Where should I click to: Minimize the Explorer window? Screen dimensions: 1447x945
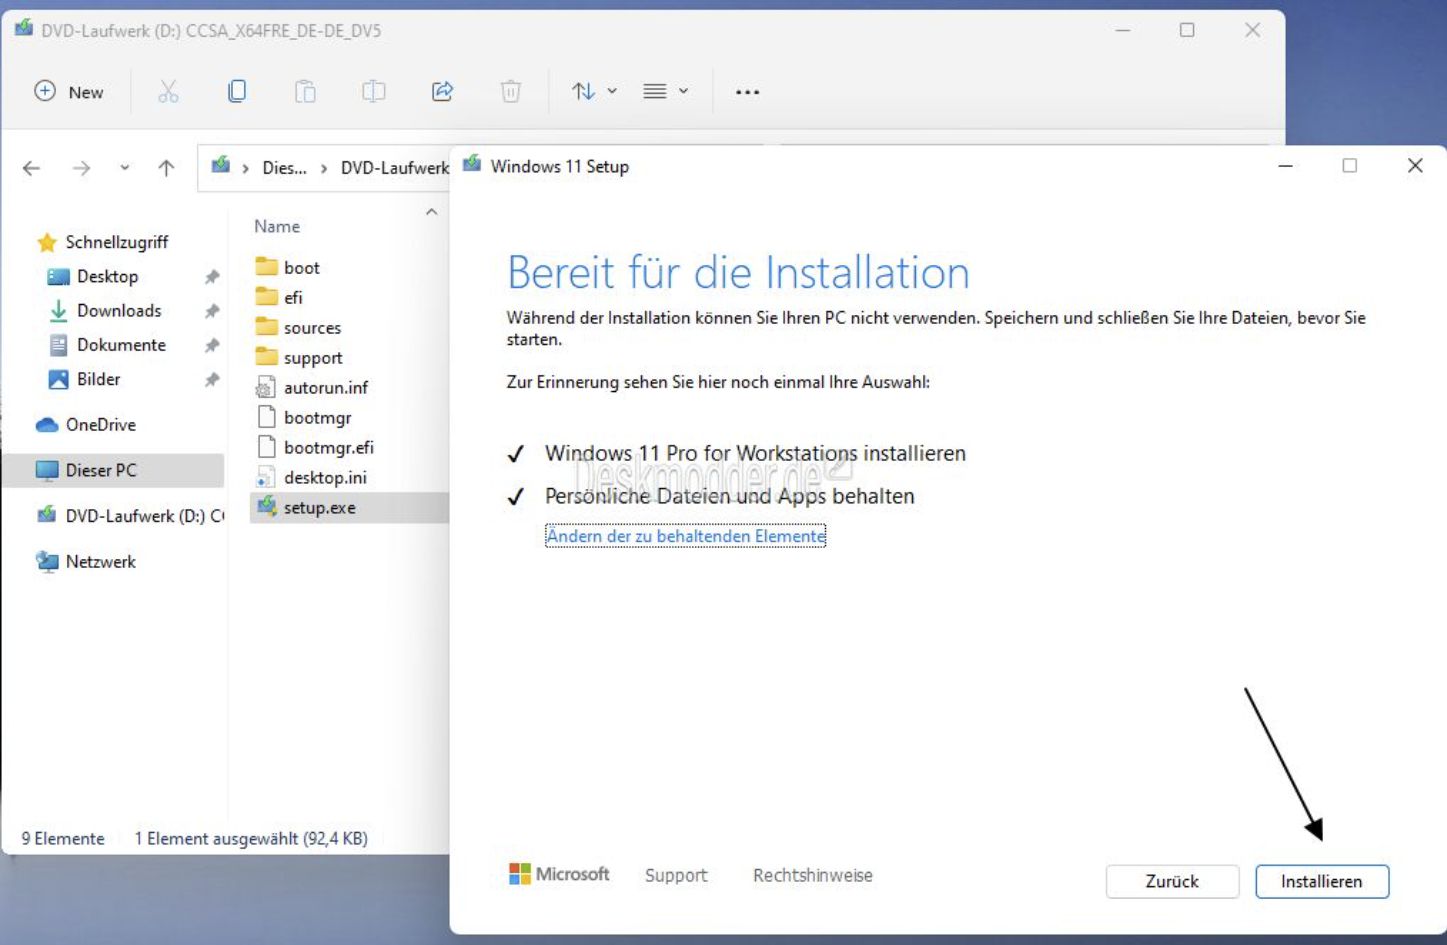click(x=1123, y=30)
